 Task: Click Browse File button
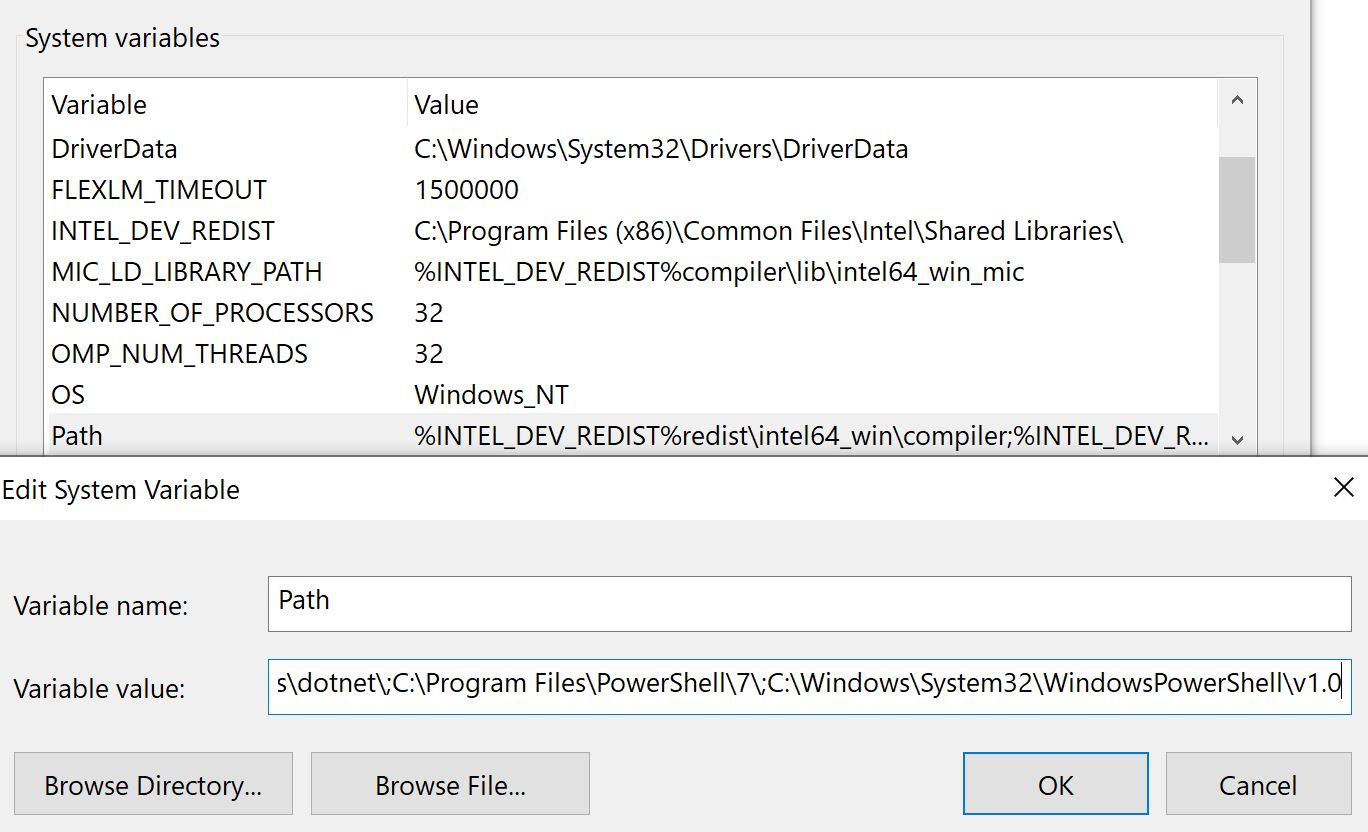point(450,785)
